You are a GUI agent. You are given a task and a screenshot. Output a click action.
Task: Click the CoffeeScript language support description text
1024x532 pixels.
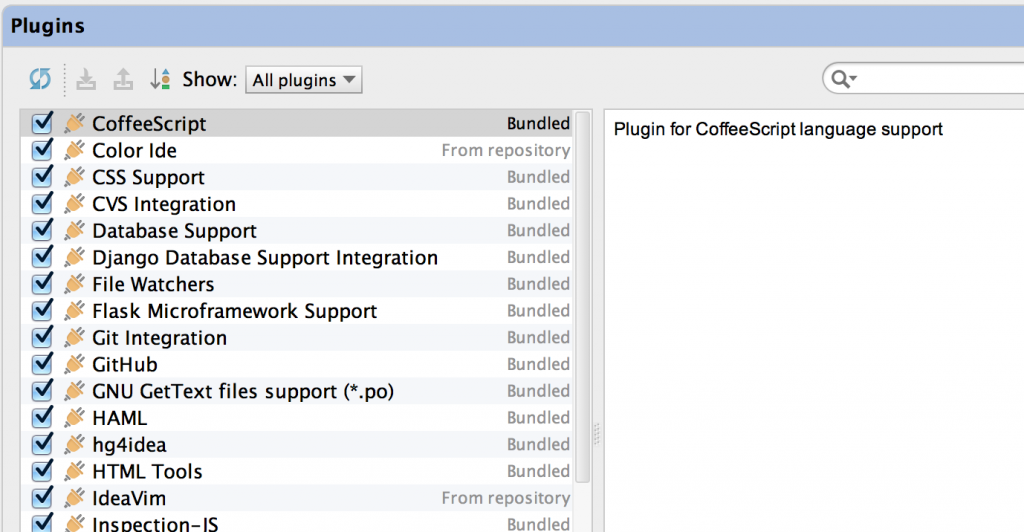778,129
